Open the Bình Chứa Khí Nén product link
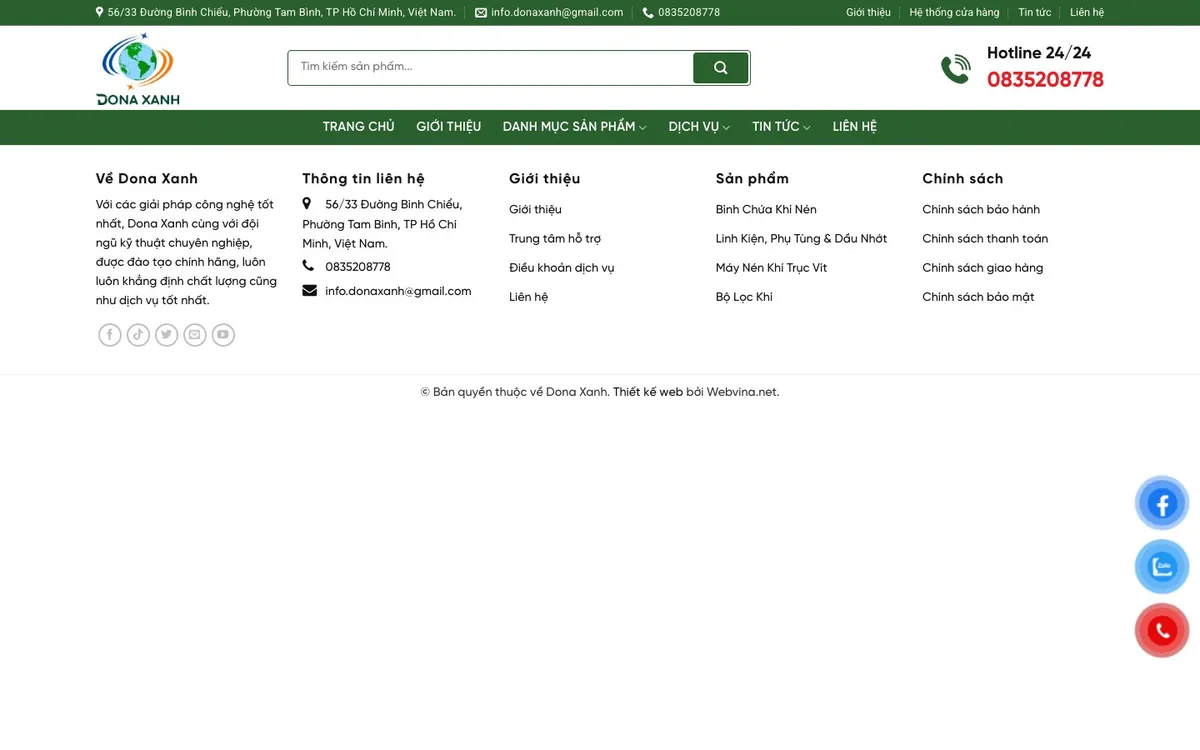Image resolution: width=1200 pixels, height=750 pixels. [766, 210]
